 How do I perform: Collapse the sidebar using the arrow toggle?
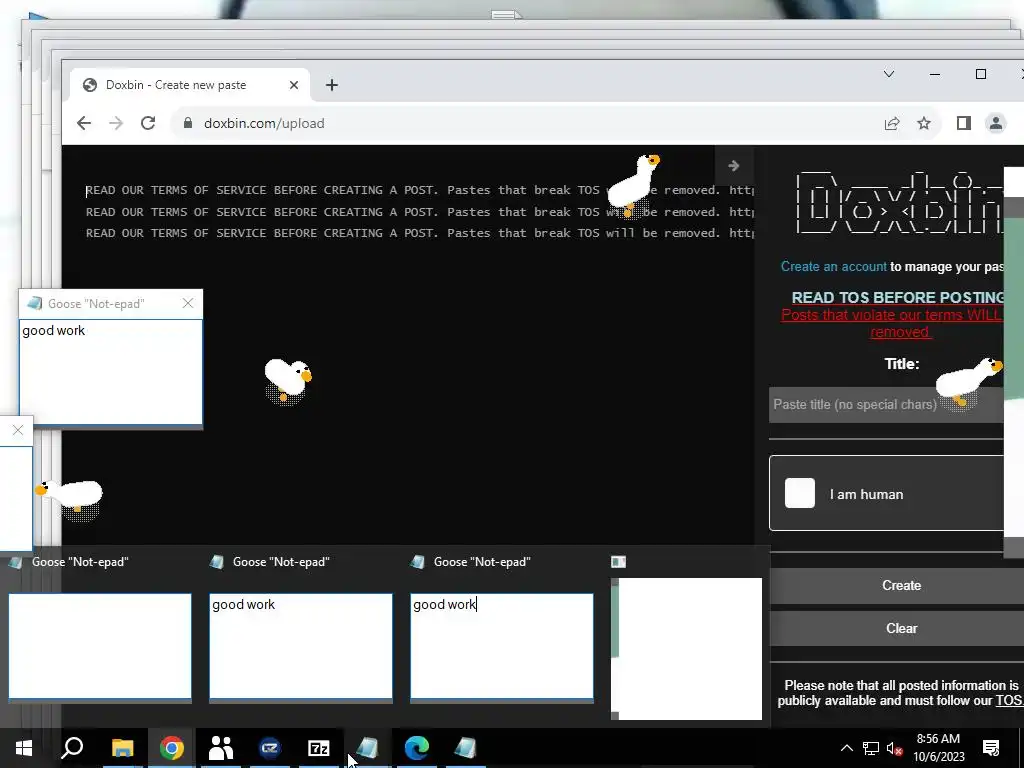click(x=734, y=166)
